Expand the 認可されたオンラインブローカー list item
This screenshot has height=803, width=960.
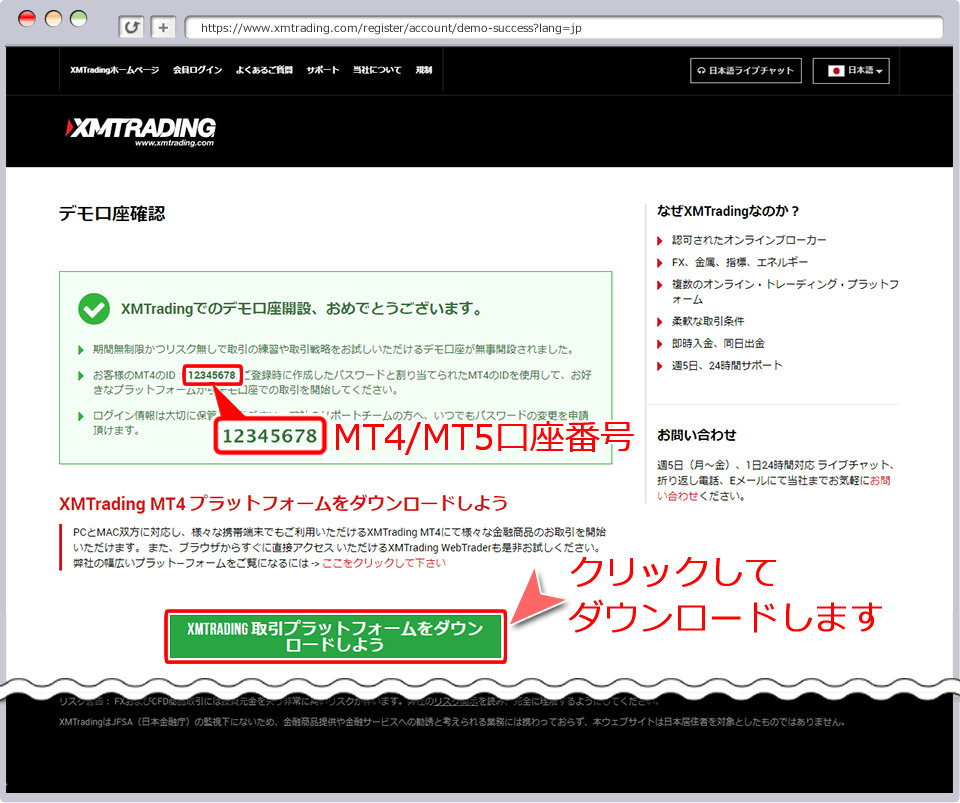click(748, 239)
